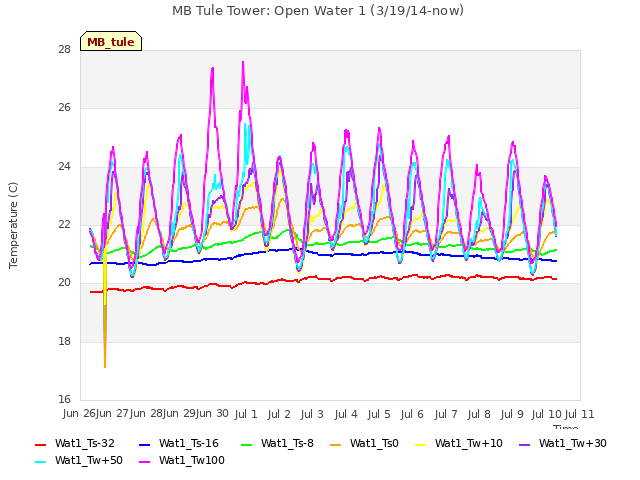Click the blue Wat1_Ts-16 legend swatch
640x480 pixels.
tap(144, 444)
